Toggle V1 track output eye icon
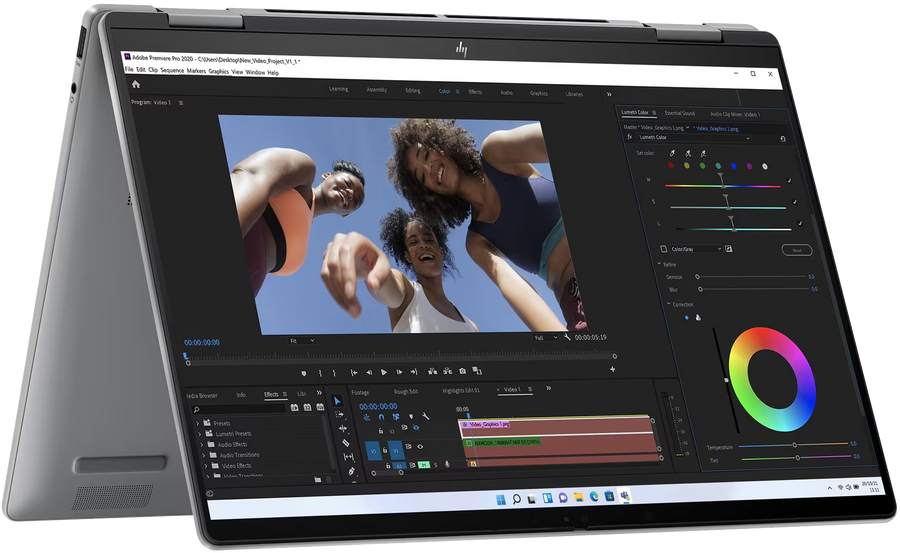This screenshot has width=900, height=553. click(x=420, y=446)
